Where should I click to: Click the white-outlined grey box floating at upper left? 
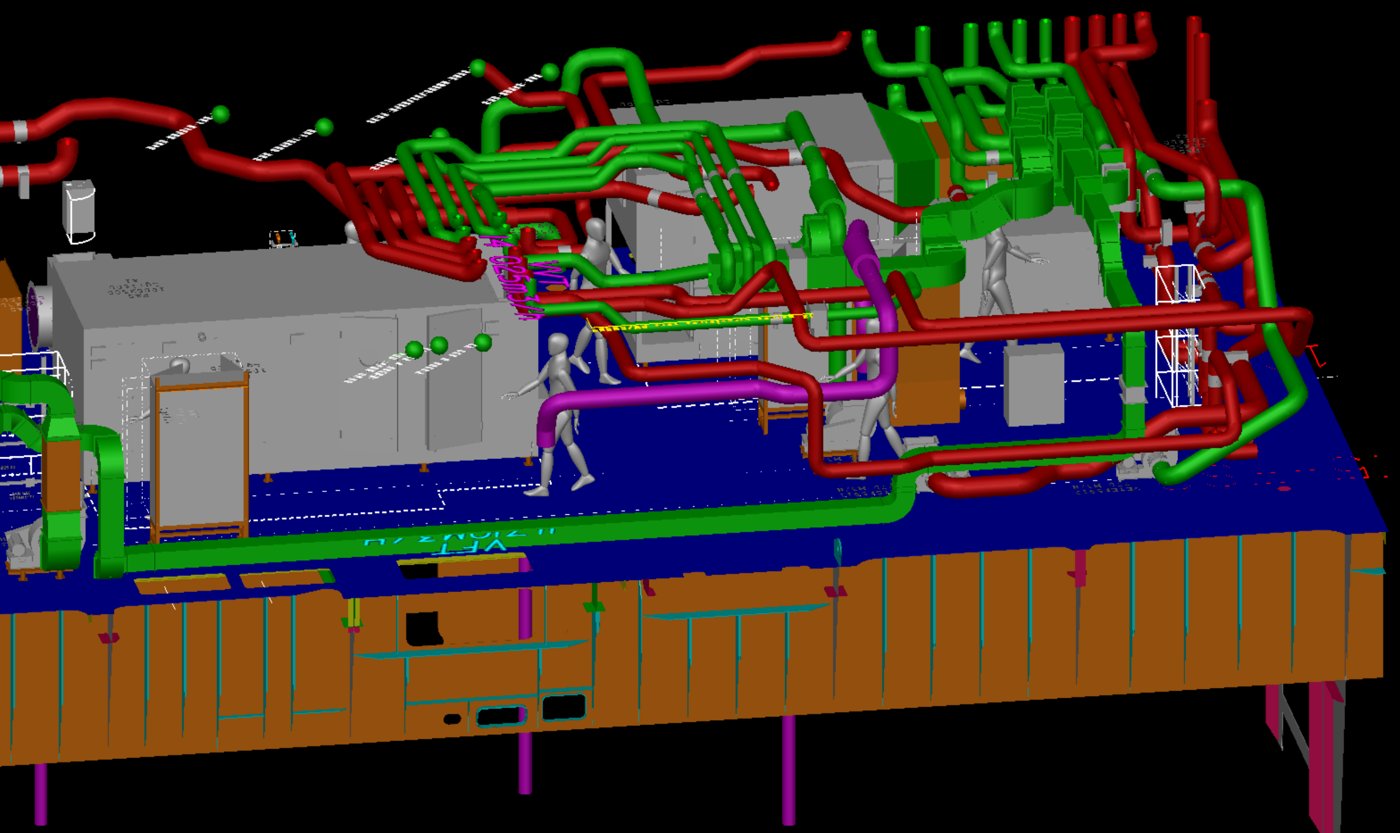[x=79, y=211]
